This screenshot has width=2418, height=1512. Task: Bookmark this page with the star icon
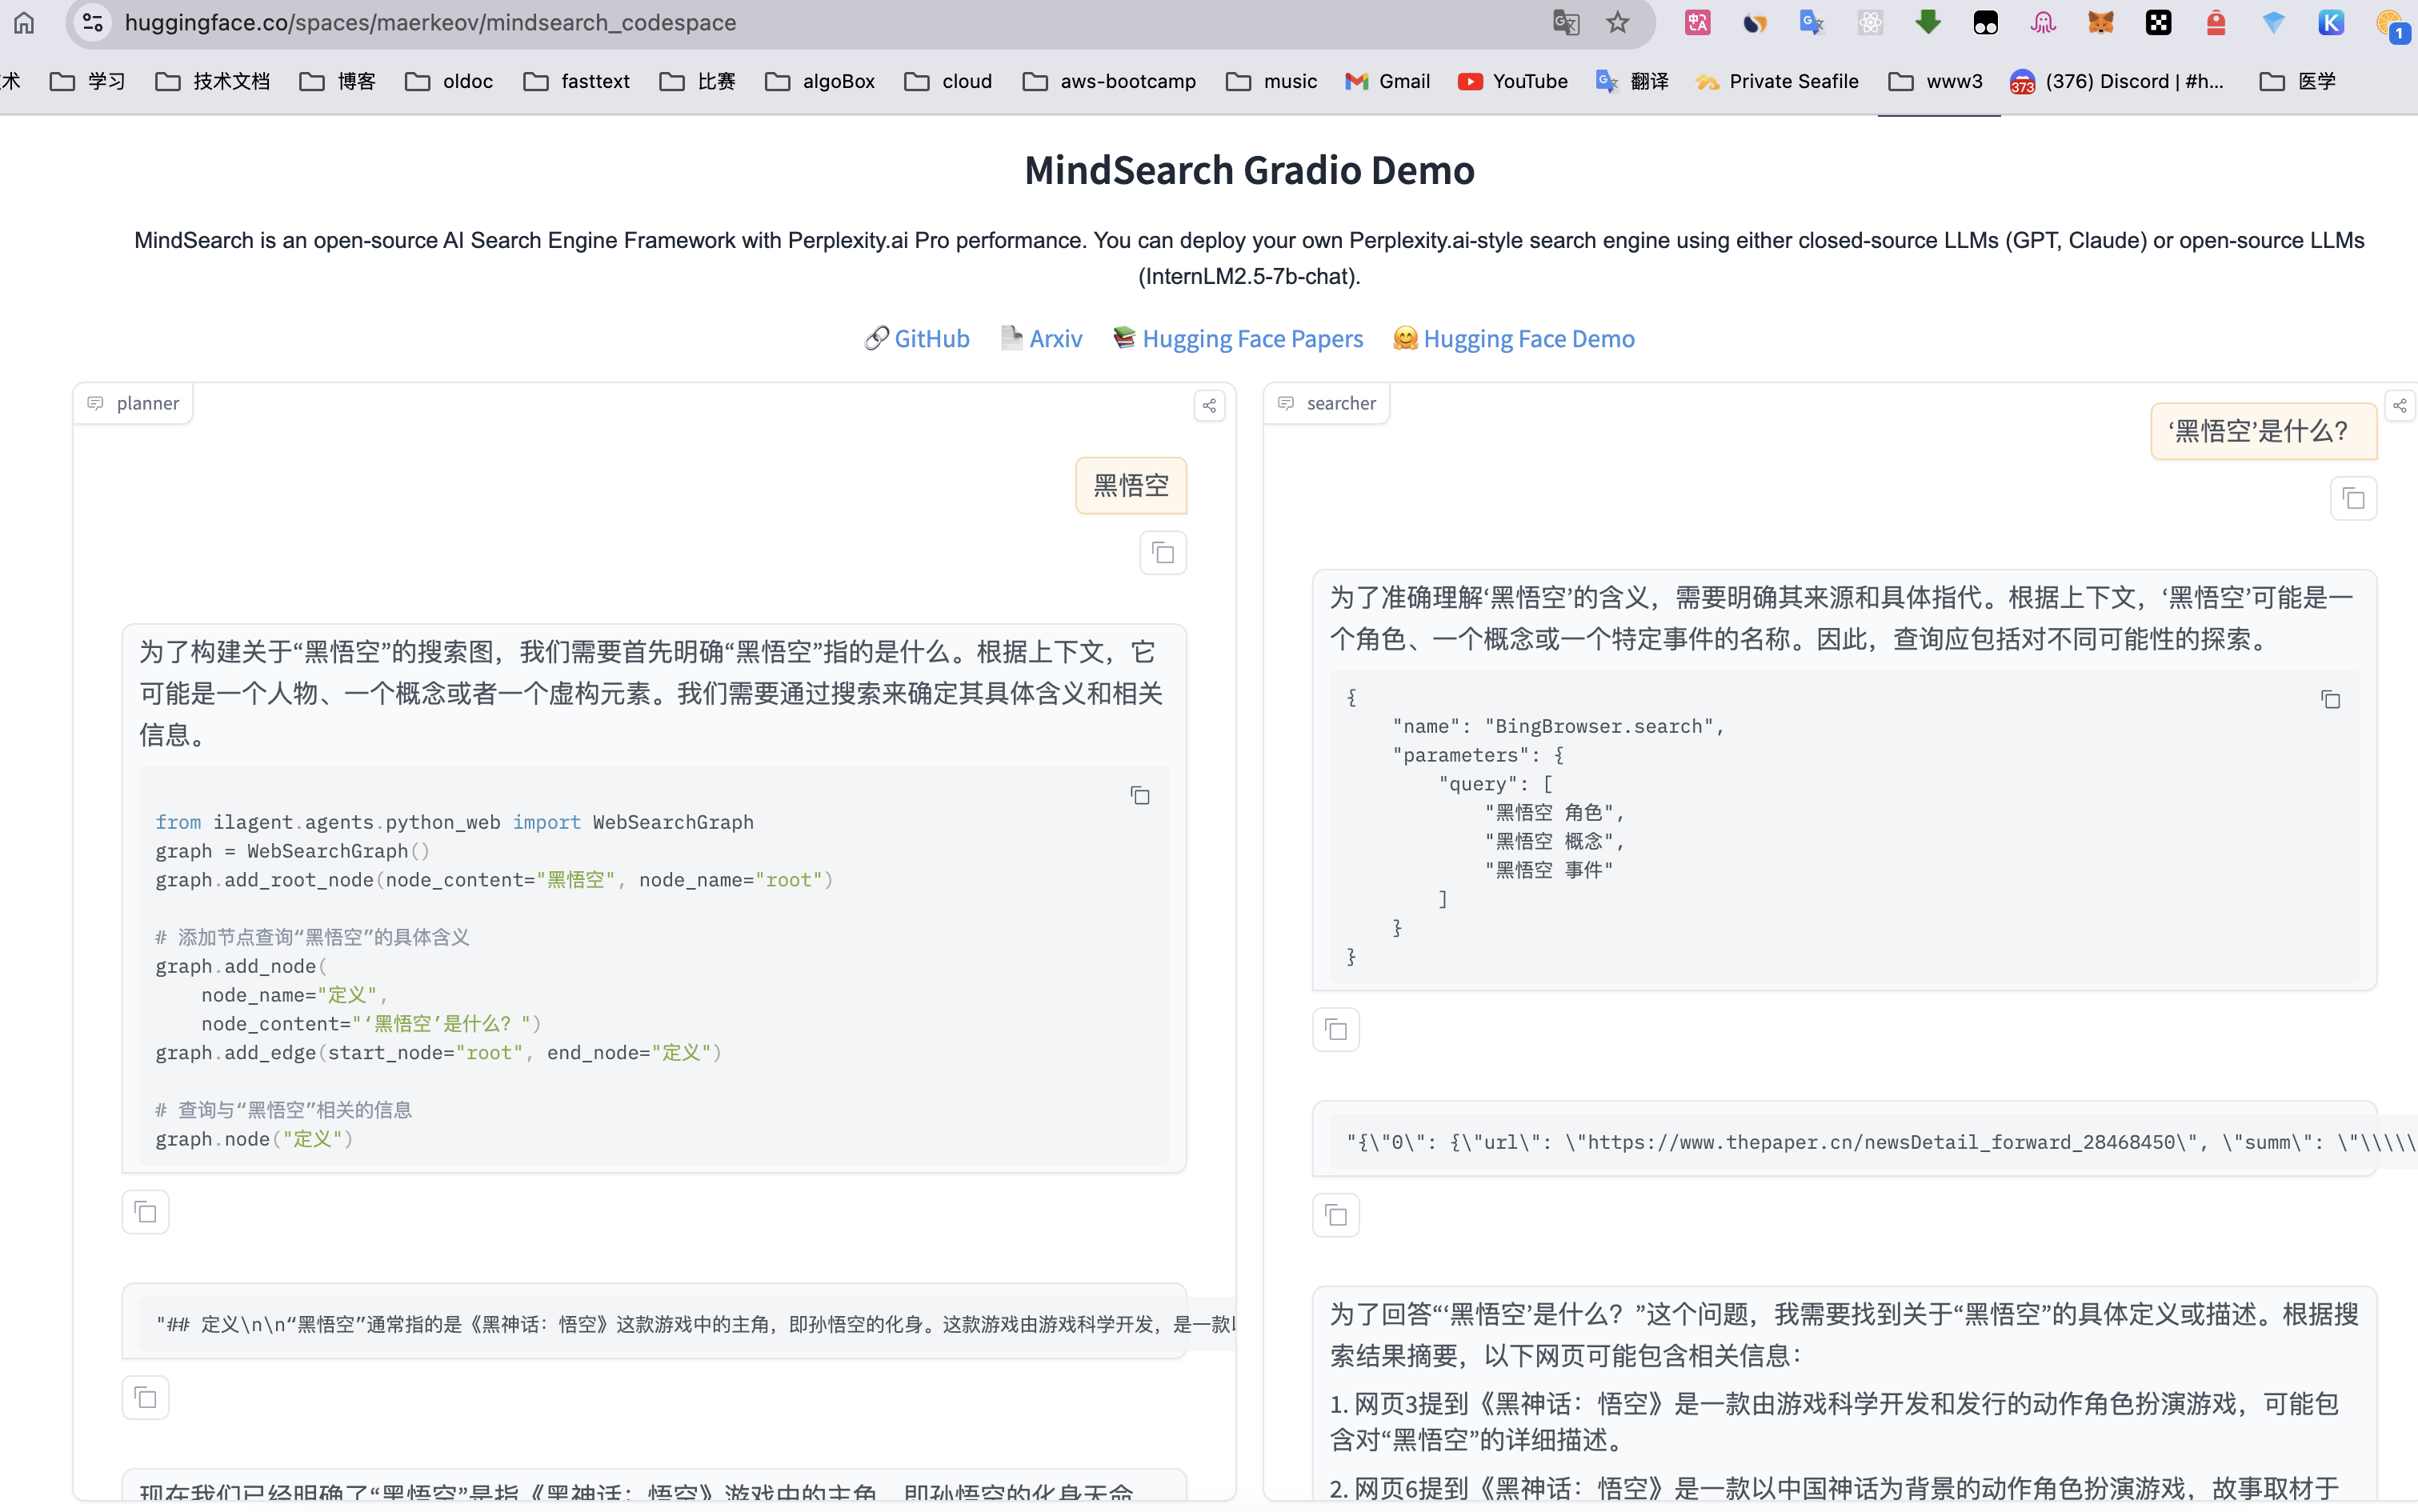point(1617,22)
